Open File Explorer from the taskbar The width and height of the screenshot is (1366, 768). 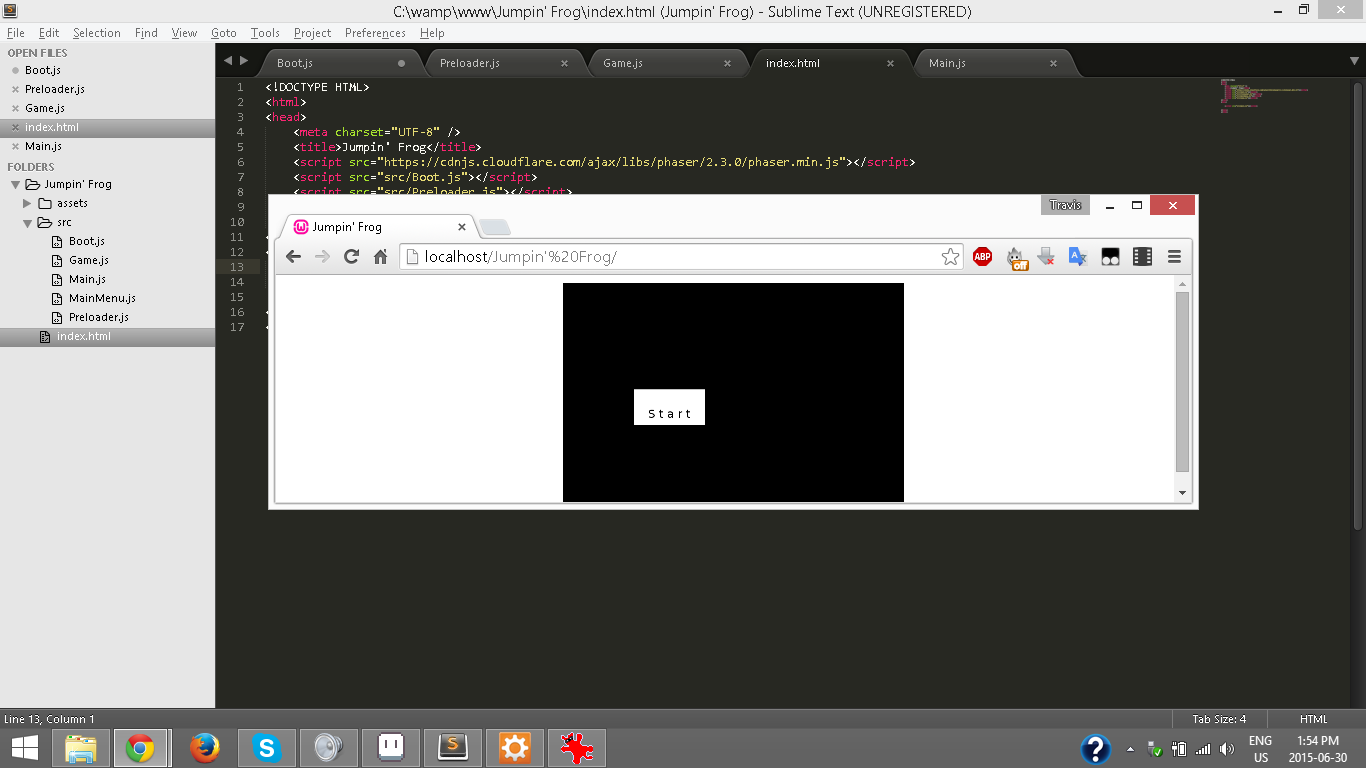[80, 748]
